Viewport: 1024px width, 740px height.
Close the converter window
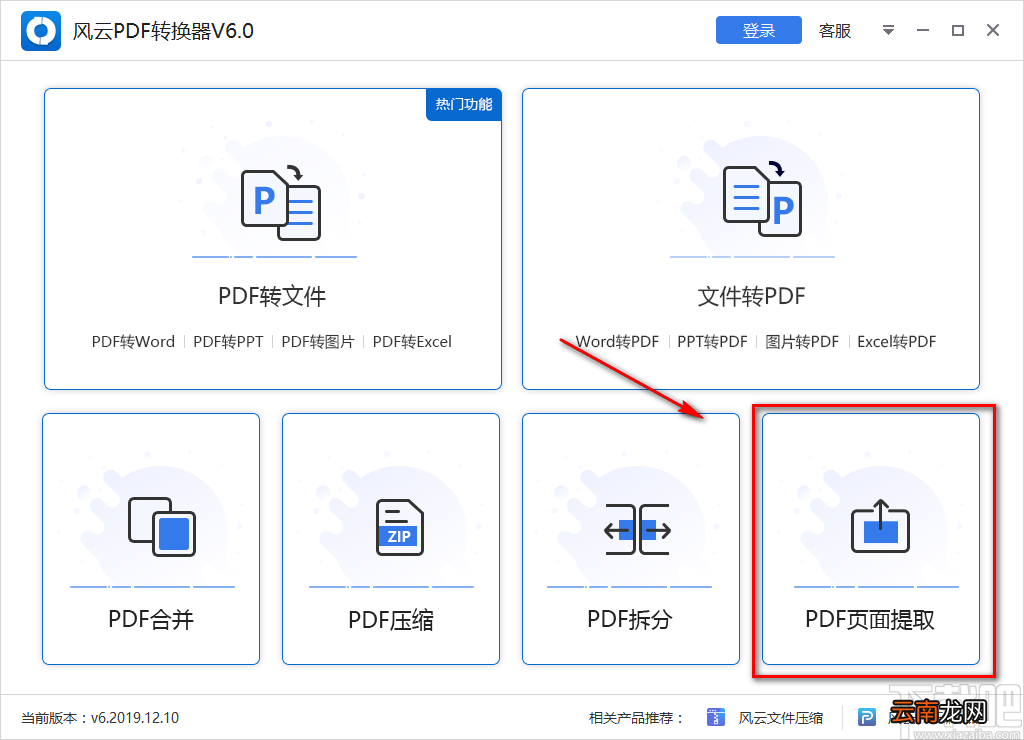(x=993, y=30)
